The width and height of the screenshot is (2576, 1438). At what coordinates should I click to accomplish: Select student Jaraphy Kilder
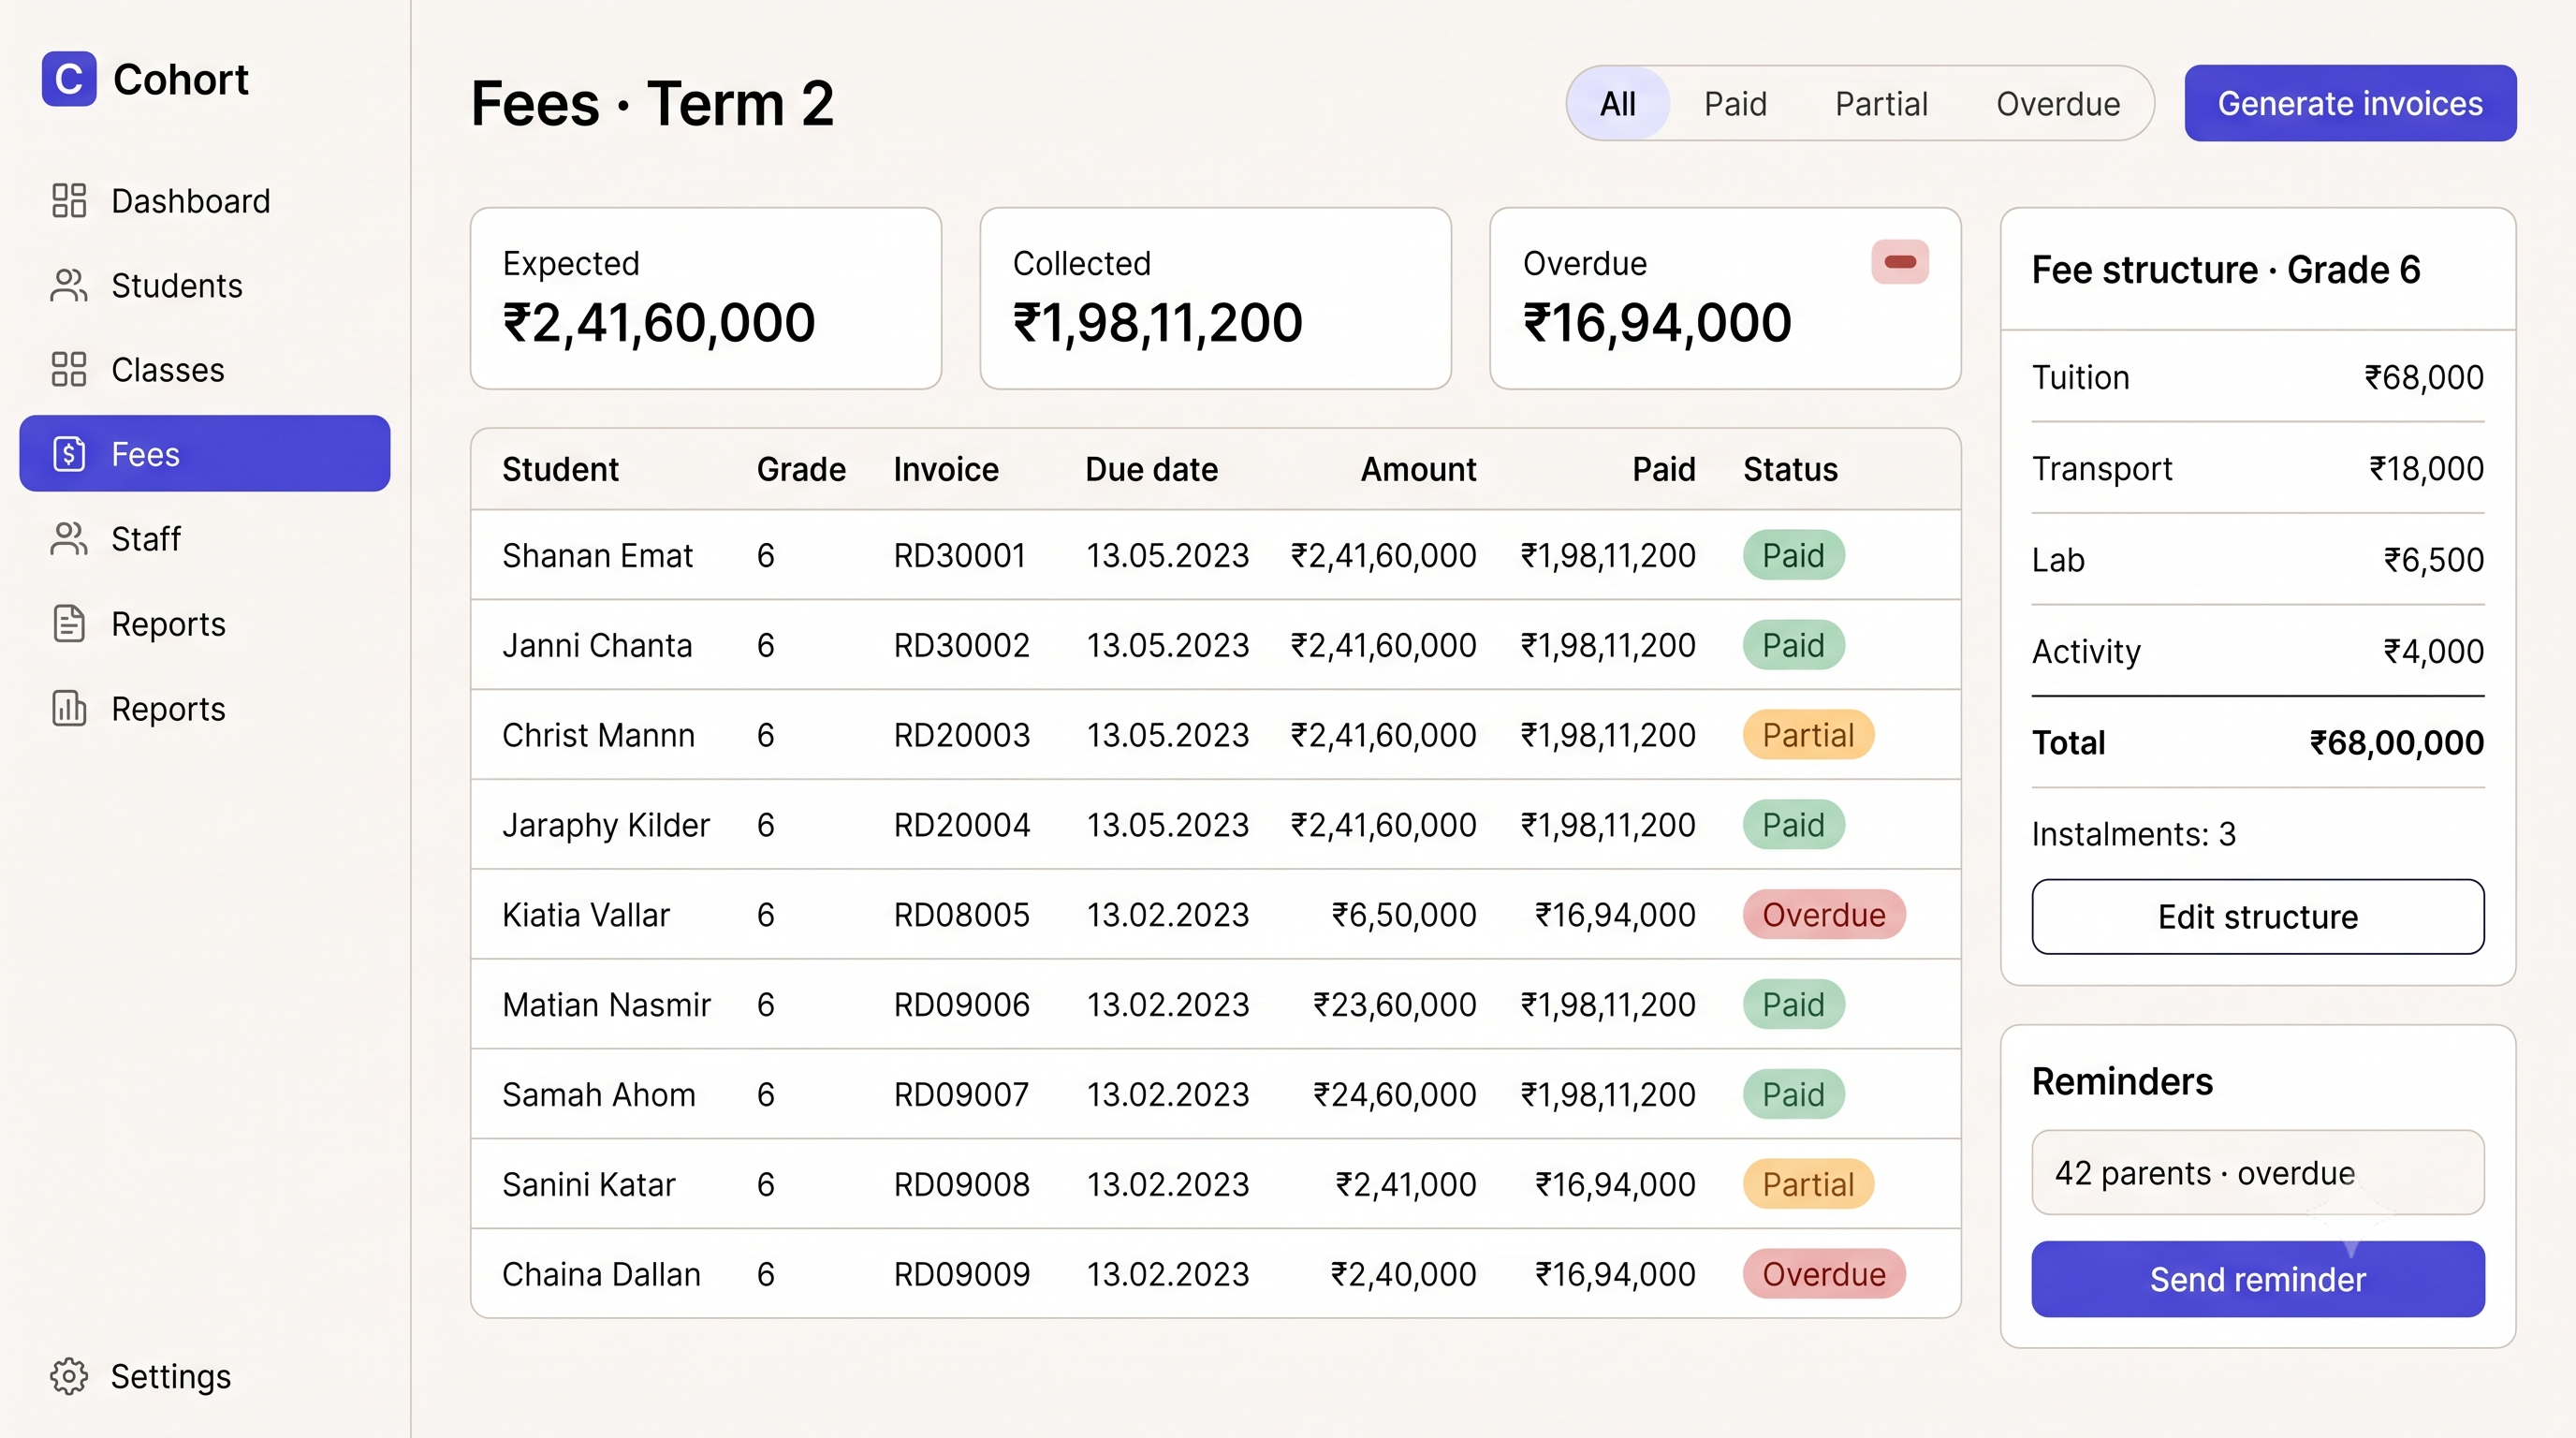coord(606,825)
